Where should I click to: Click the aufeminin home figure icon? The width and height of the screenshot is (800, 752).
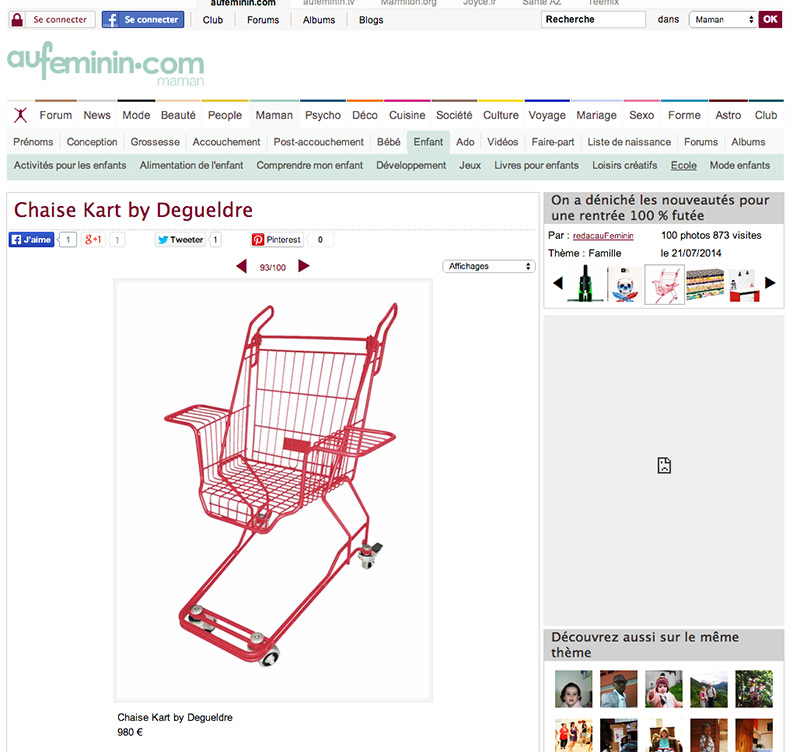[x=20, y=115]
